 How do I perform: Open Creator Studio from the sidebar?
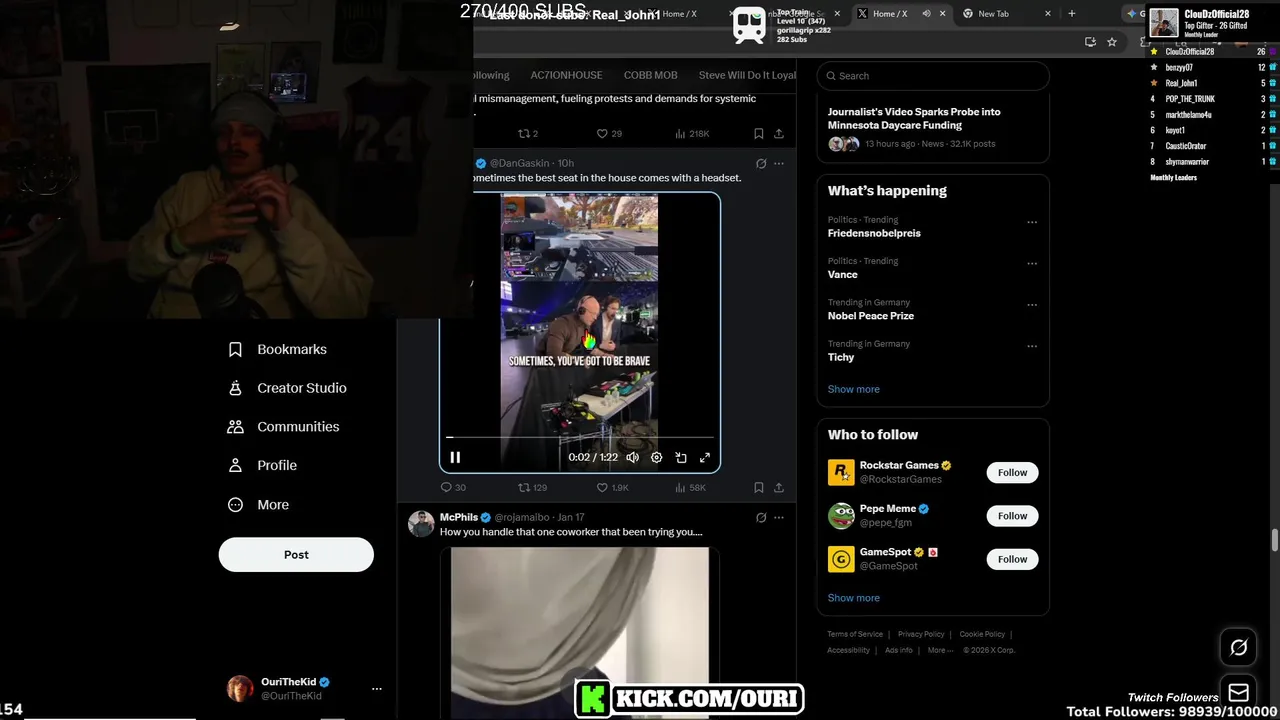click(287, 388)
